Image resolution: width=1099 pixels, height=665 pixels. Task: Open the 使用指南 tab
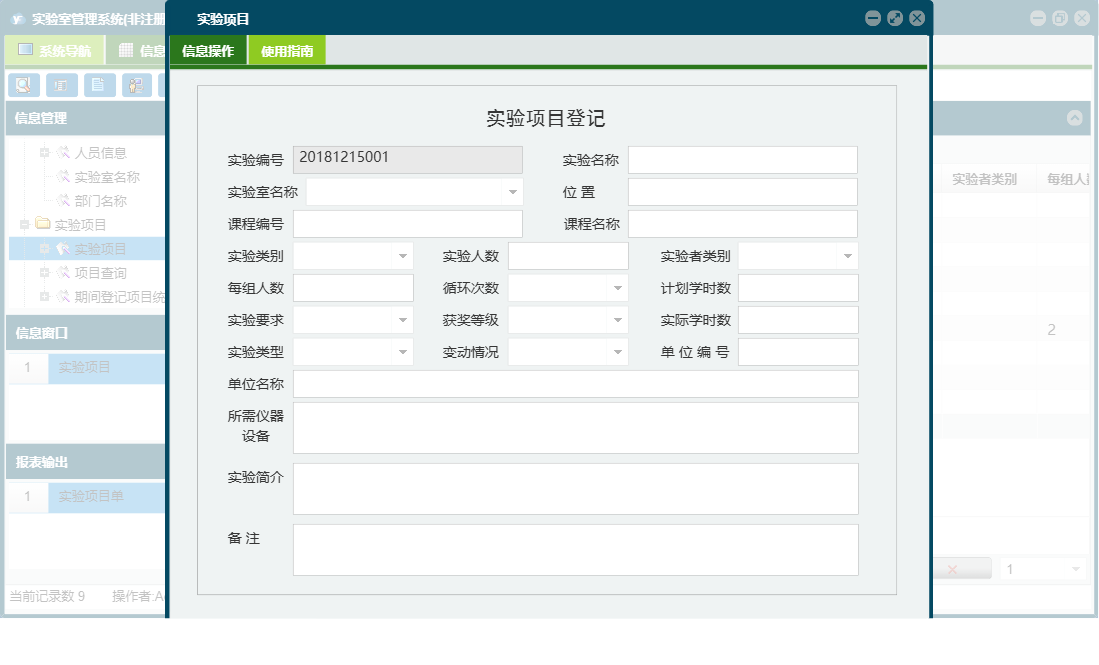click(287, 51)
